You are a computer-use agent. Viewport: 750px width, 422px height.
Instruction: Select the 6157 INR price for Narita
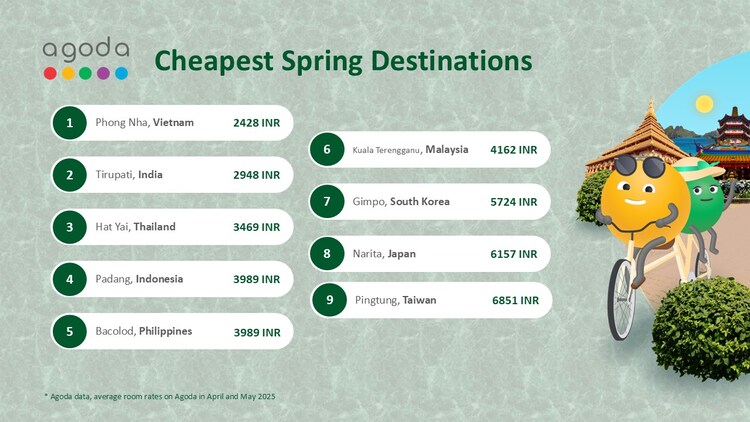(x=513, y=254)
